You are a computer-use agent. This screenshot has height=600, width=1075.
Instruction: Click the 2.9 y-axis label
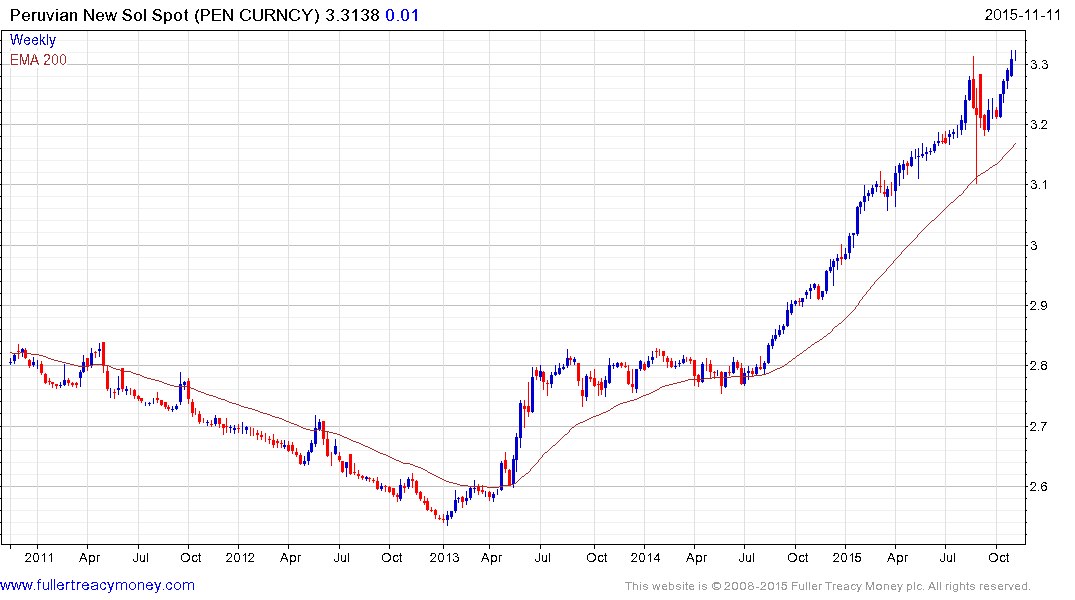coord(1039,305)
